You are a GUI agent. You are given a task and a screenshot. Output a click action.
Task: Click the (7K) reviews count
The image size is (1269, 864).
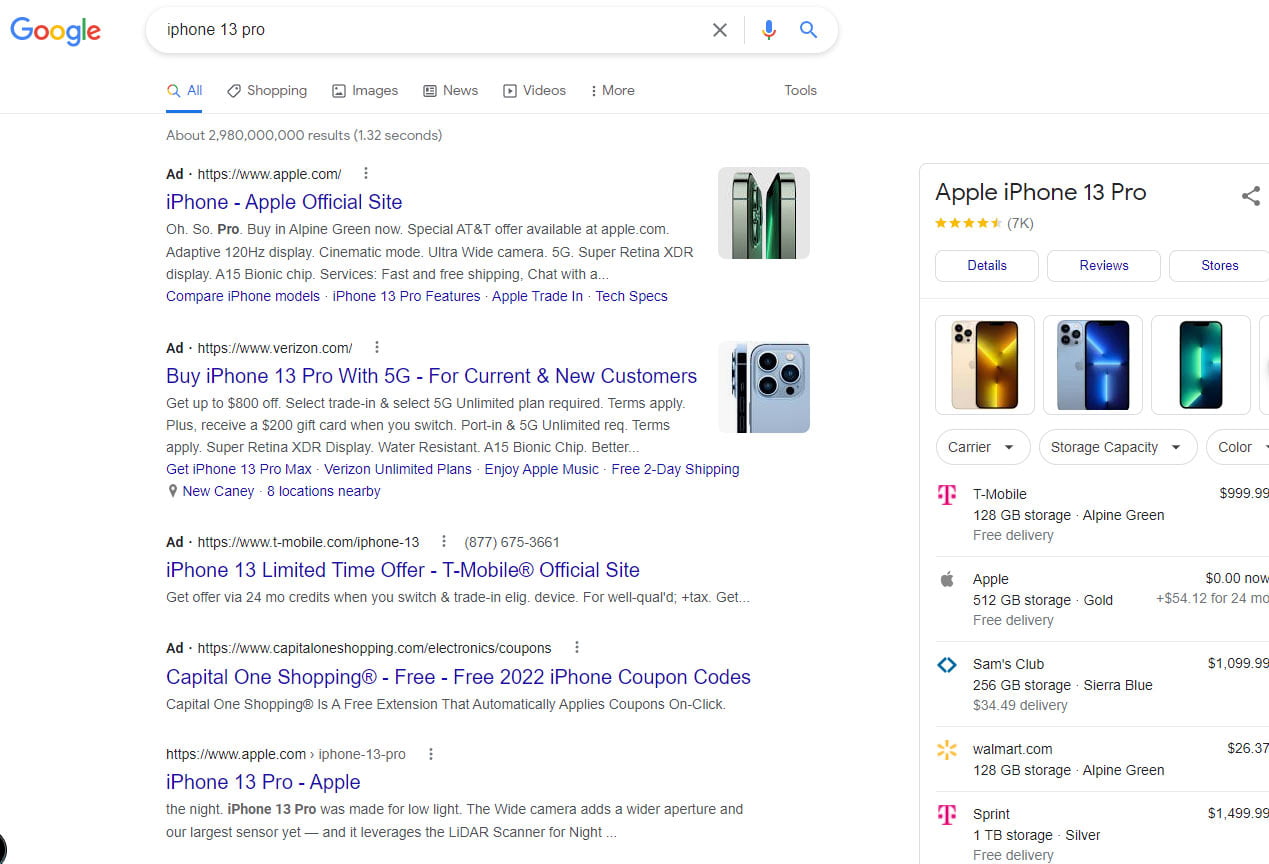tap(1020, 223)
